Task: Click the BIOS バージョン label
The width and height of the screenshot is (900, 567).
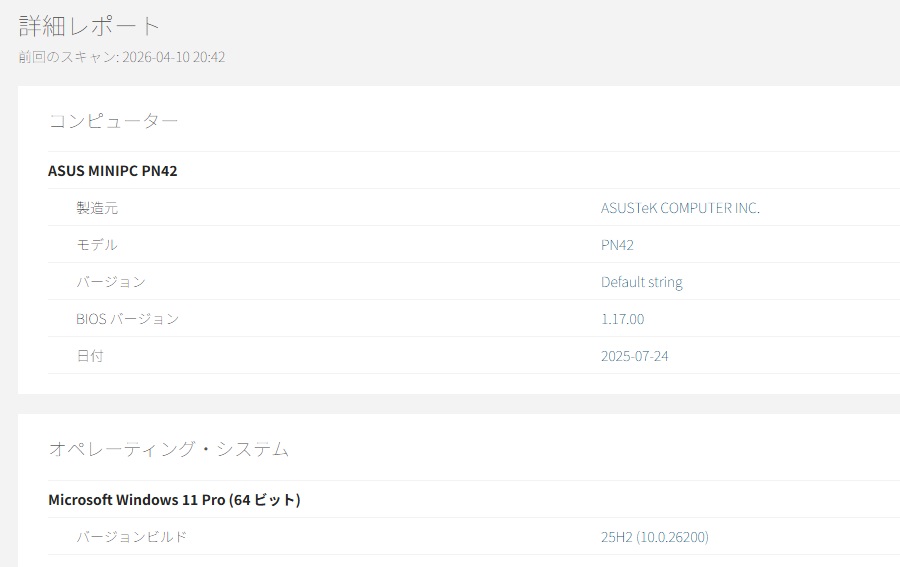Action: click(127, 319)
